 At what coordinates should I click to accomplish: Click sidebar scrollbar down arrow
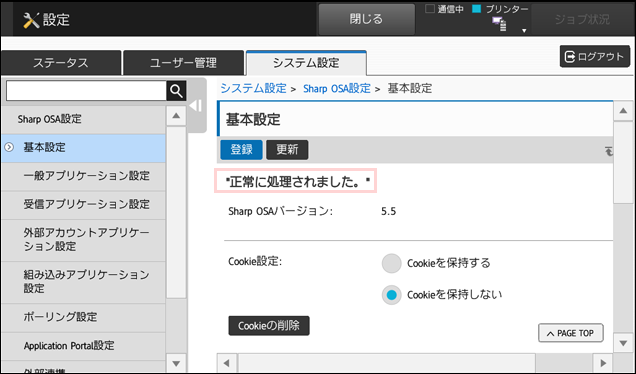click(x=176, y=363)
